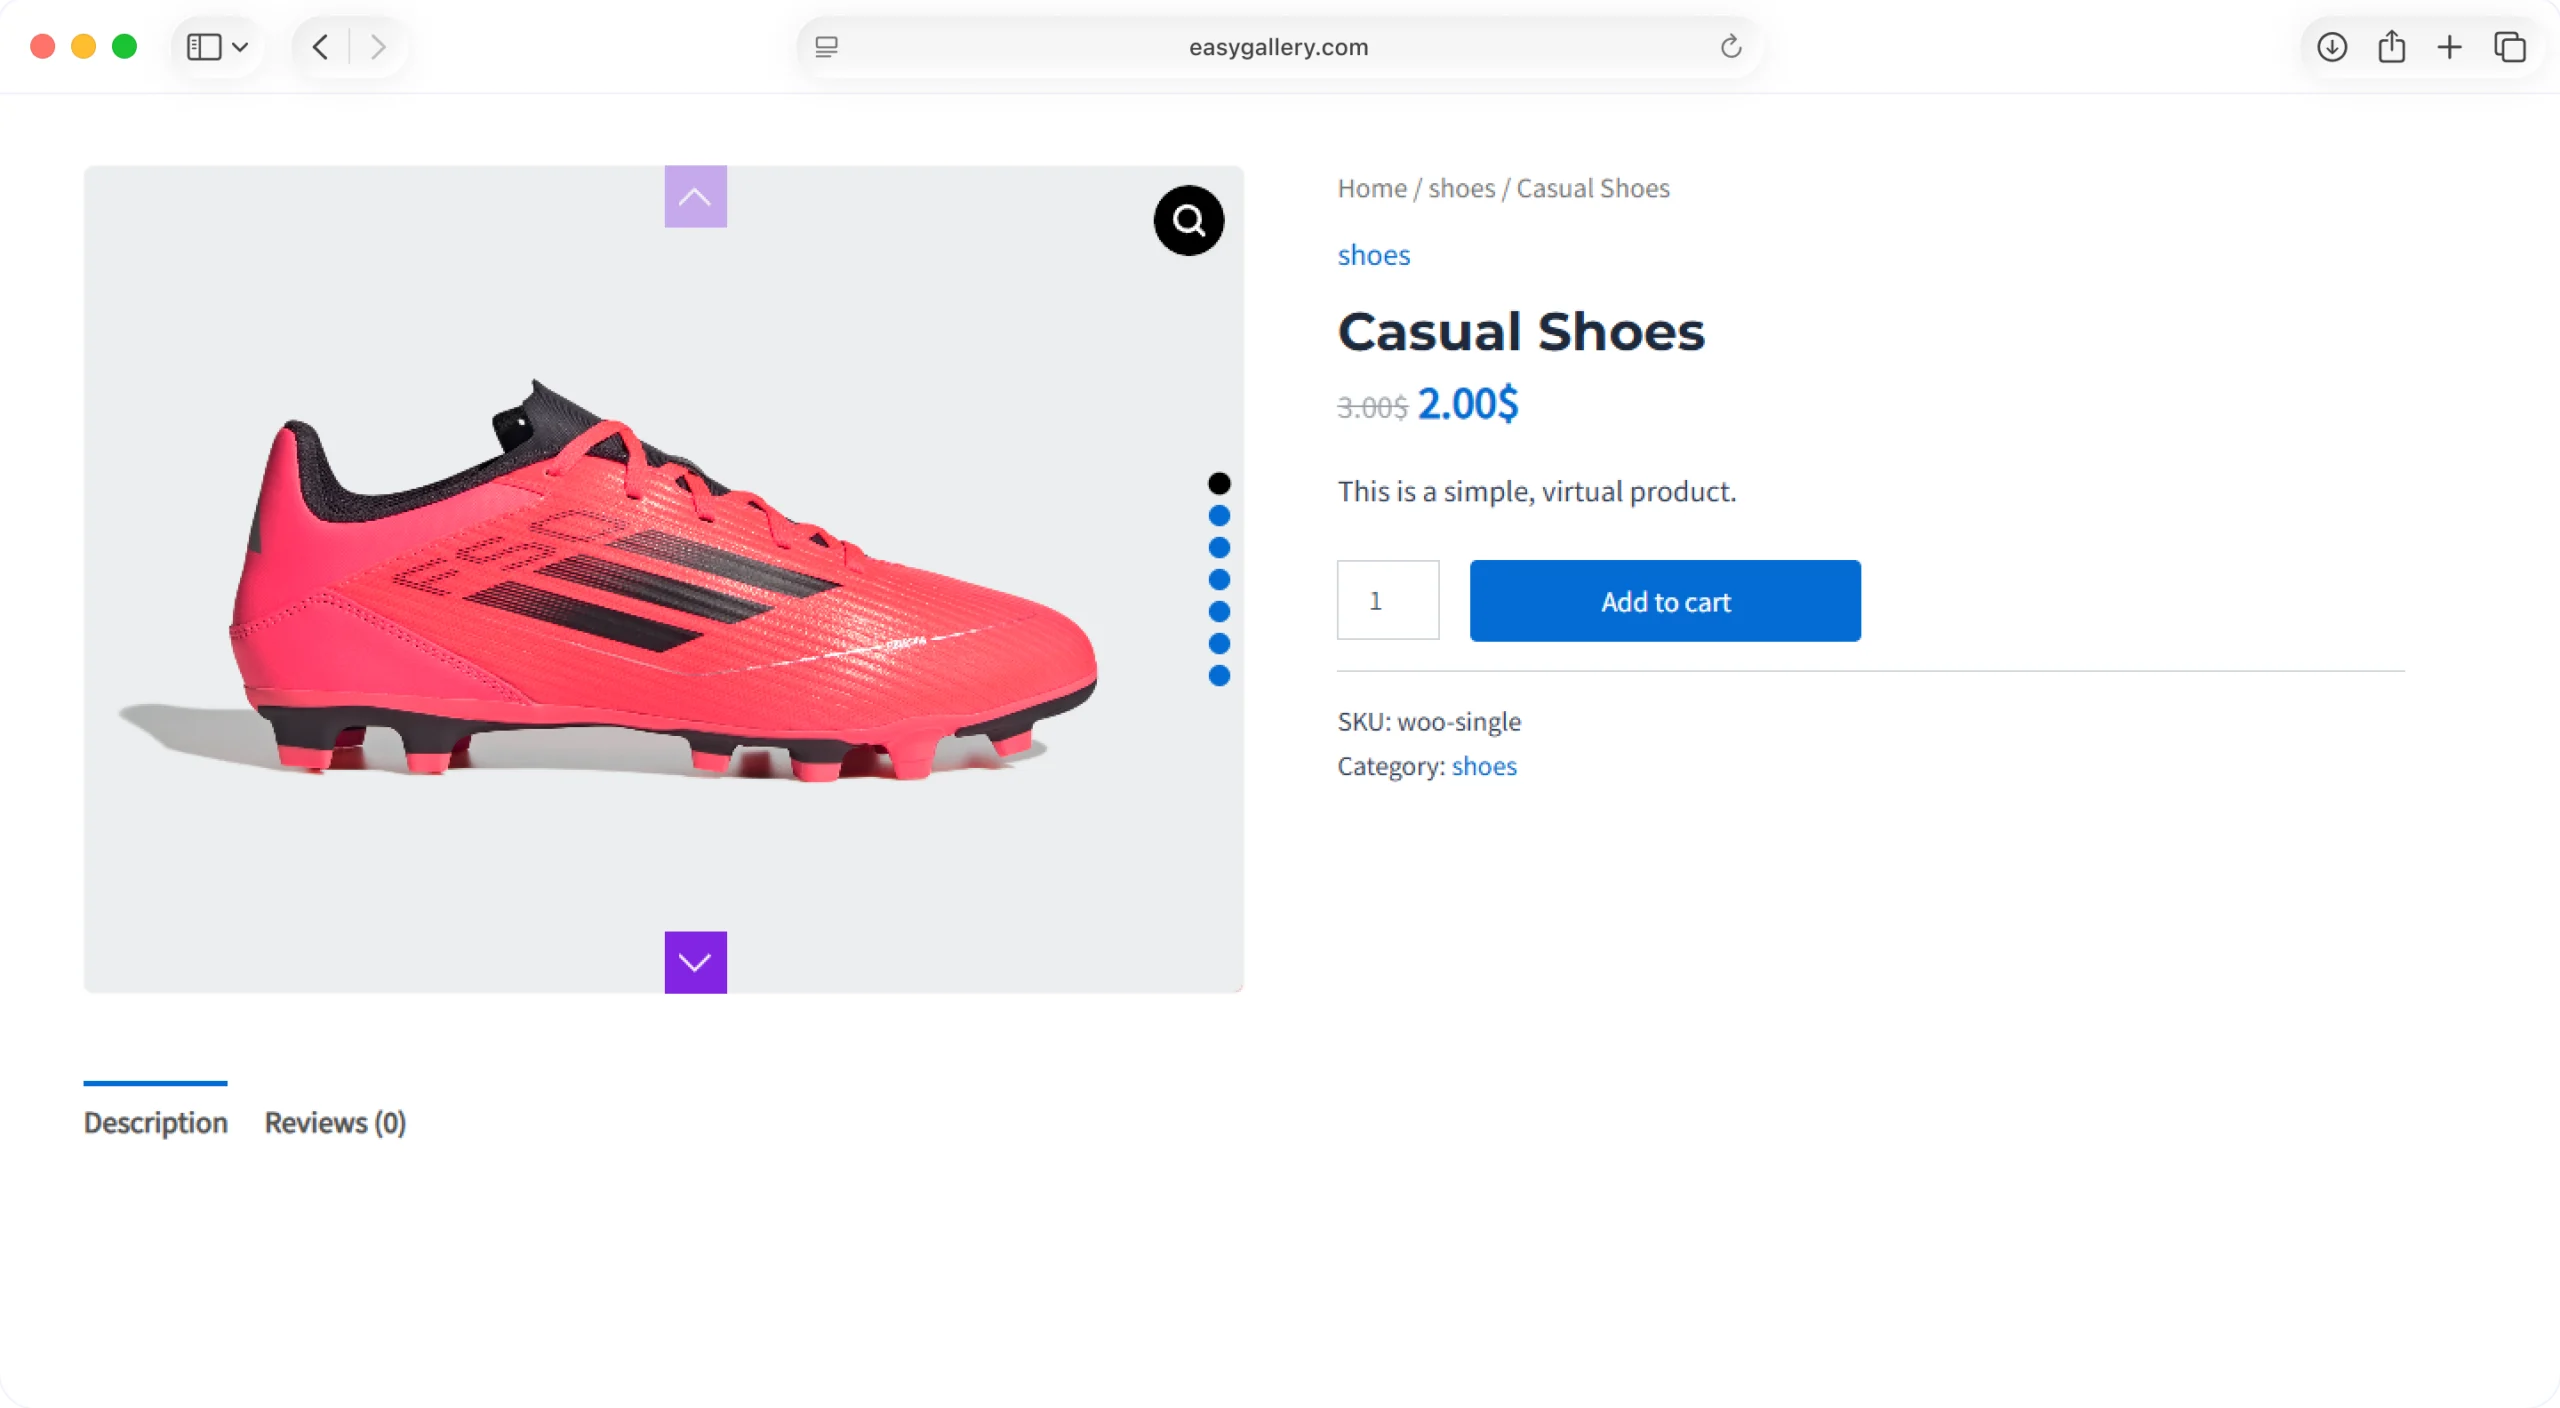2560x1408 pixels.
Task: Select the first black gallery dot
Action: pyautogui.click(x=1219, y=484)
